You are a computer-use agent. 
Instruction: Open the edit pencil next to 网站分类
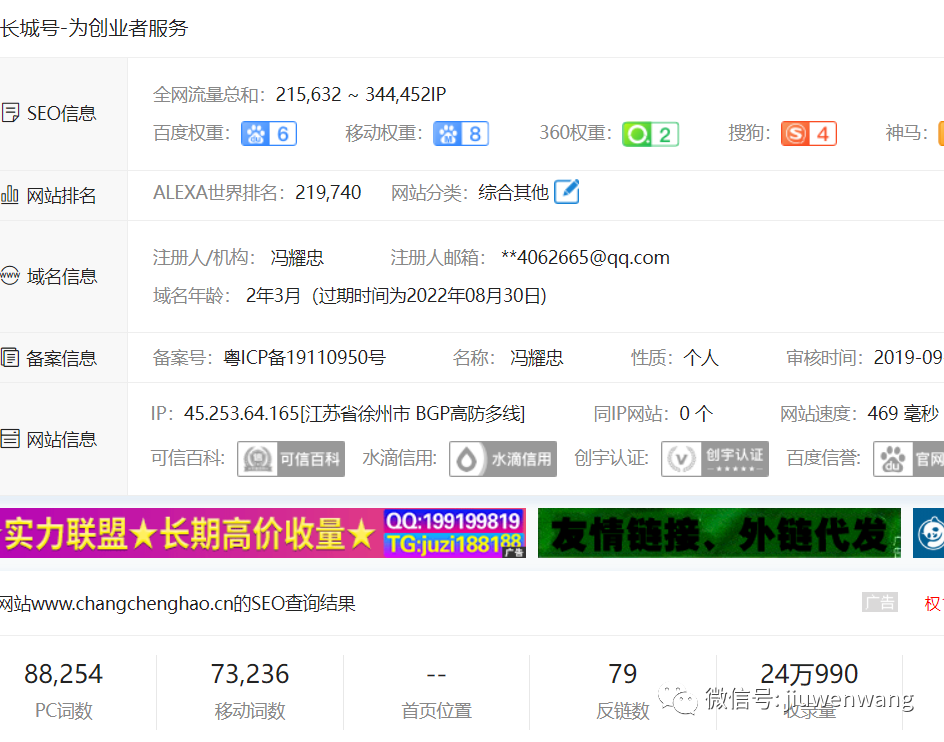566,192
